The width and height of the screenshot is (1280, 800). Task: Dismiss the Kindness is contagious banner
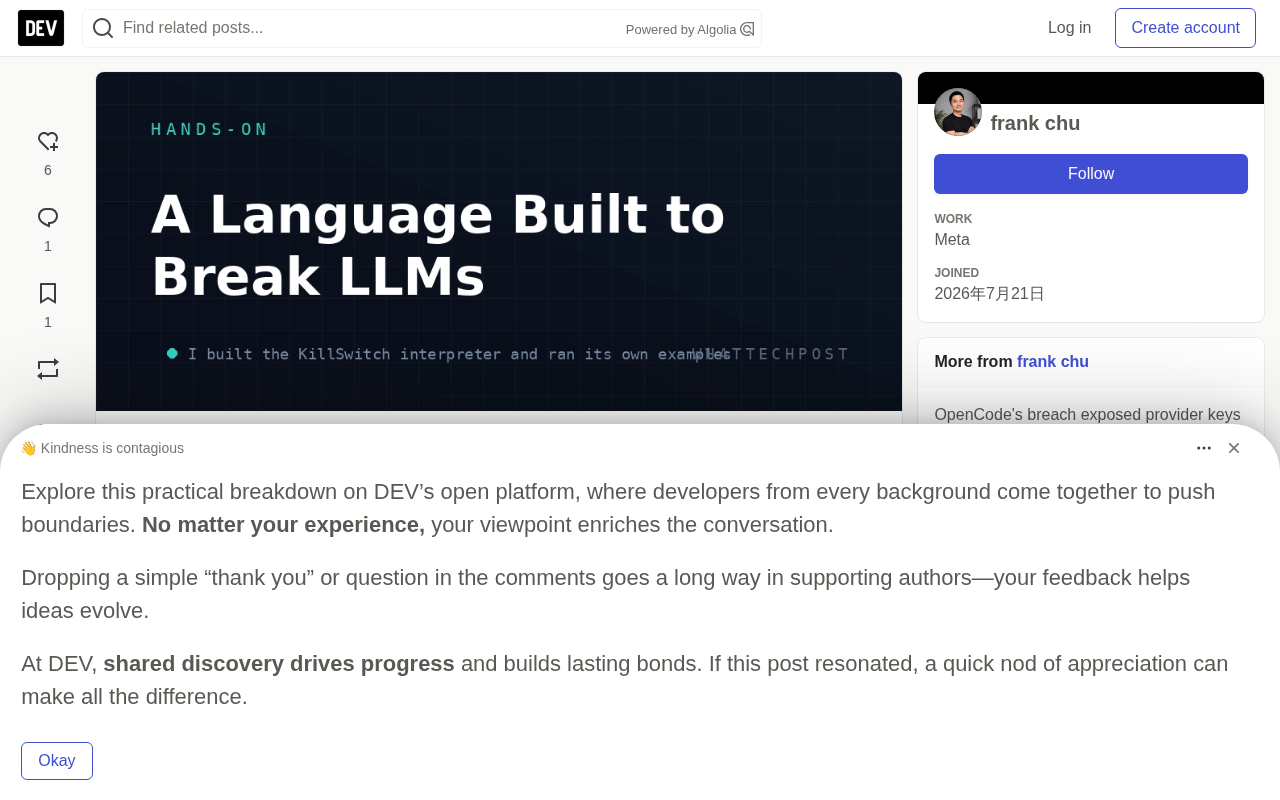pos(1234,448)
